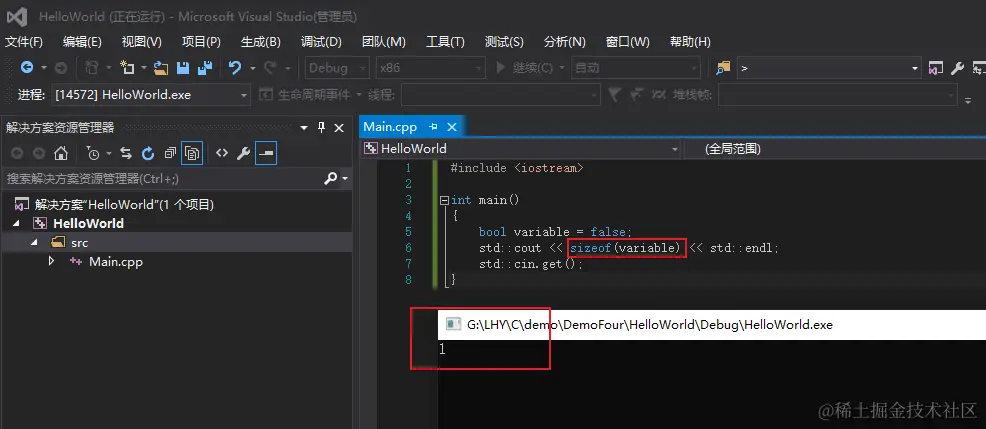This screenshot has width=986, height=429.
Task: Open the Debug configuration dropdown
Action: click(x=337, y=68)
